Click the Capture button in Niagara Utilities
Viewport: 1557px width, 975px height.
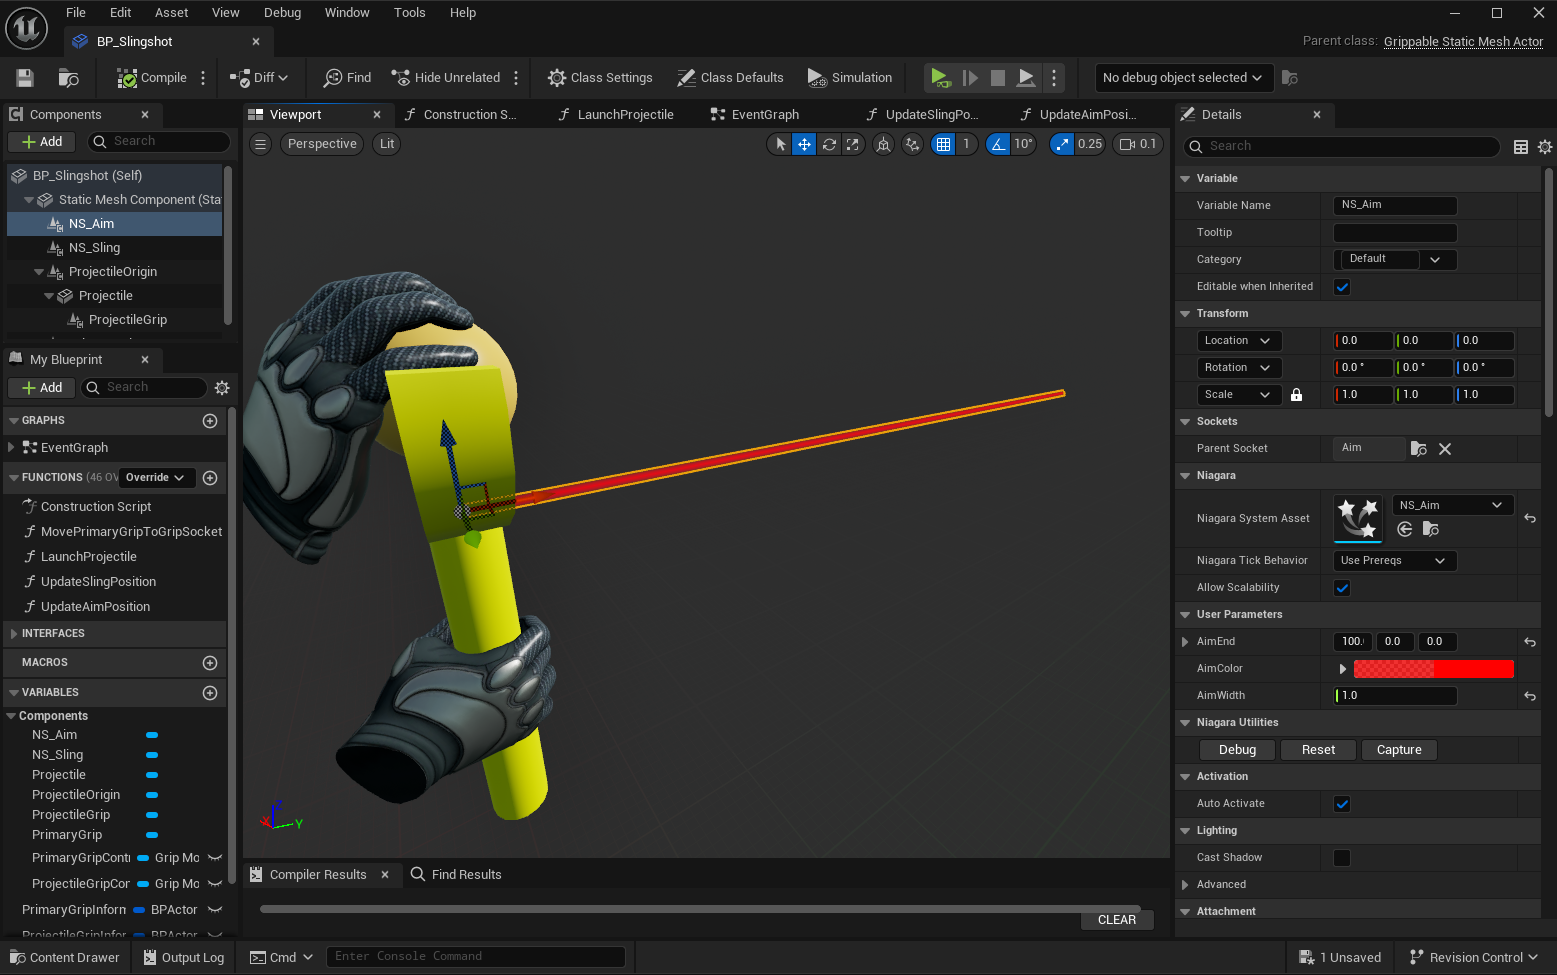click(1398, 750)
